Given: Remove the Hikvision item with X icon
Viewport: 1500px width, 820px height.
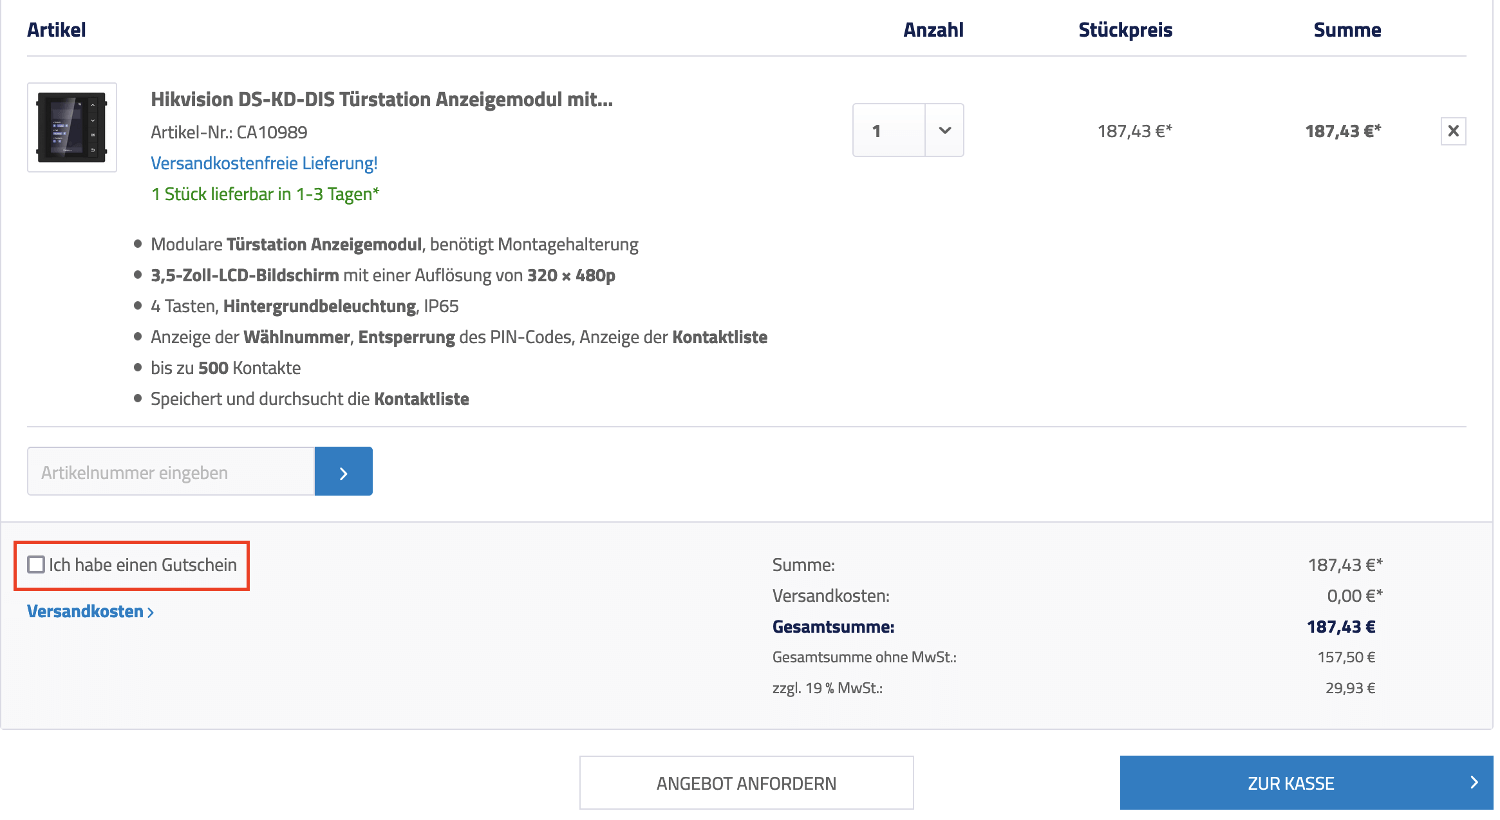Looking at the screenshot, I should tap(1453, 131).
